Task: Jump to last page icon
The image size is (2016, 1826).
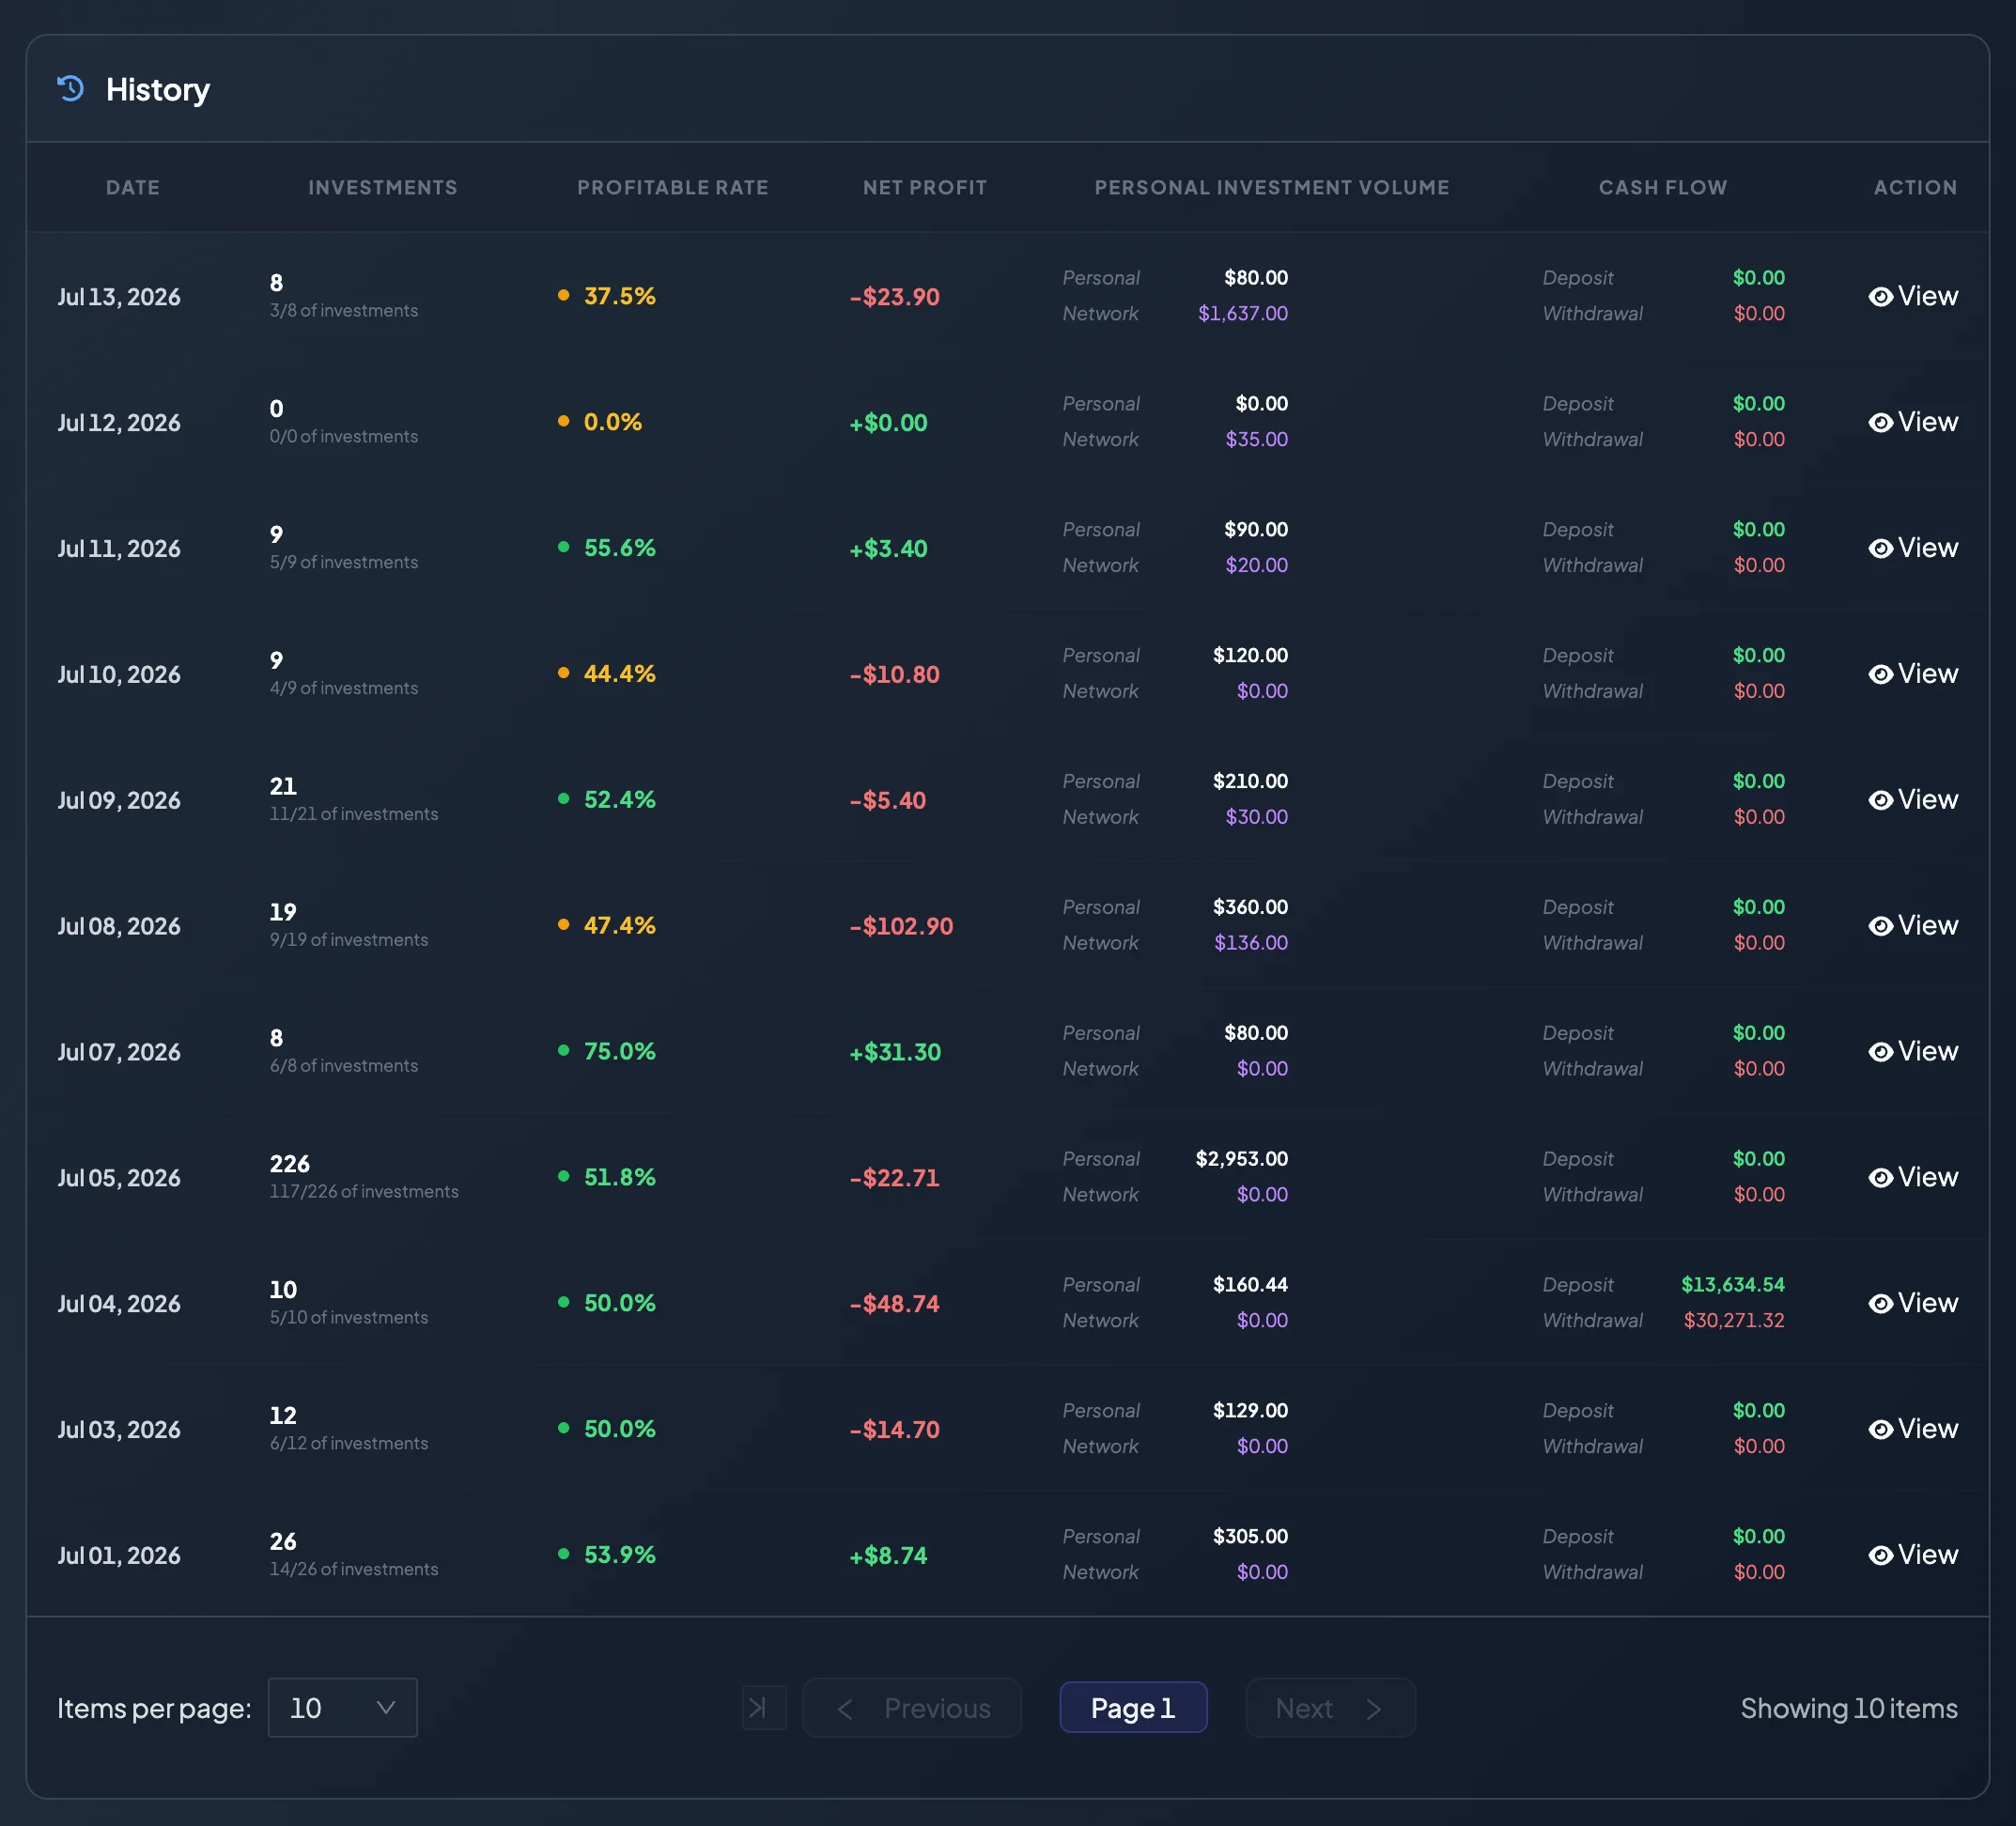Action: pyautogui.click(x=764, y=1708)
